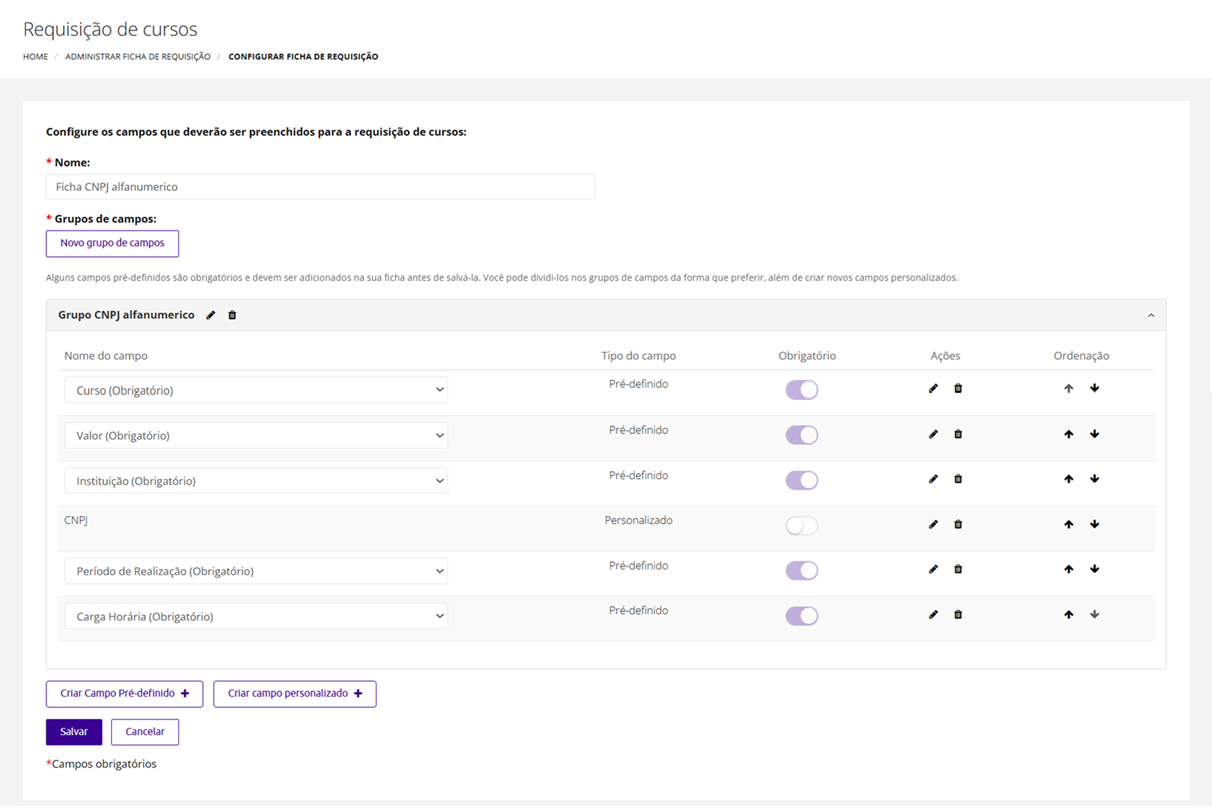The width and height of the screenshot is (1212, 808).
Task: Enable Obrigatório switch for CNPJ
Action: [x=802, y=526]
